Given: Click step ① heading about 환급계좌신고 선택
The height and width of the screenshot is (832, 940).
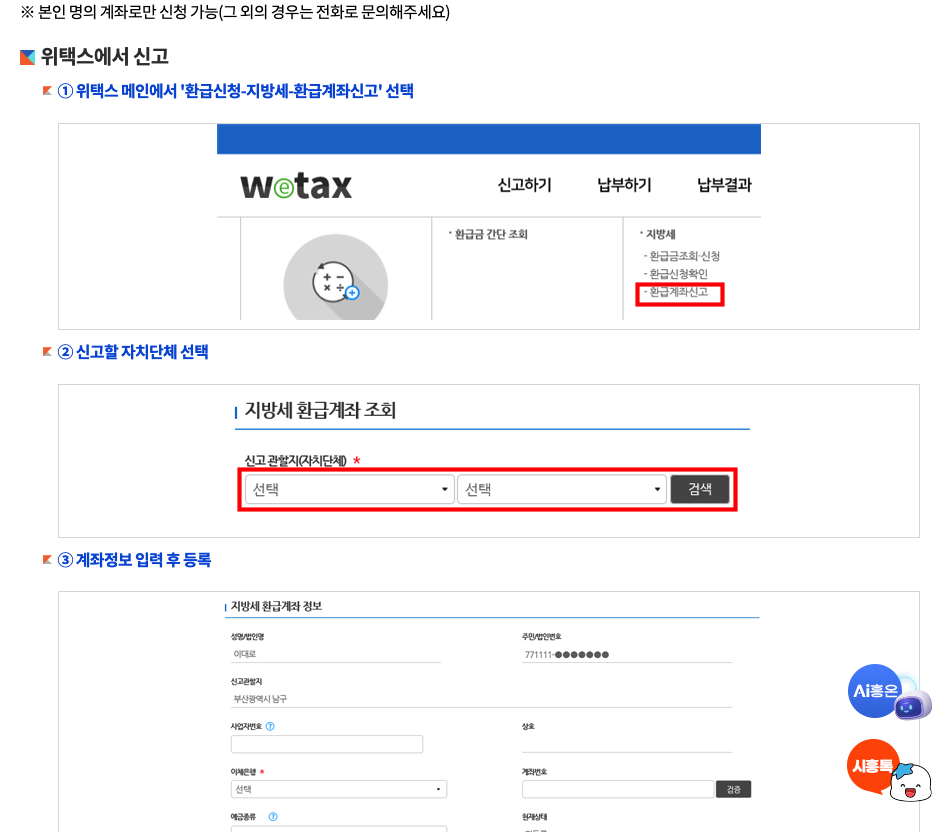Looking at the screenshot, I should [x=236, y=91].
